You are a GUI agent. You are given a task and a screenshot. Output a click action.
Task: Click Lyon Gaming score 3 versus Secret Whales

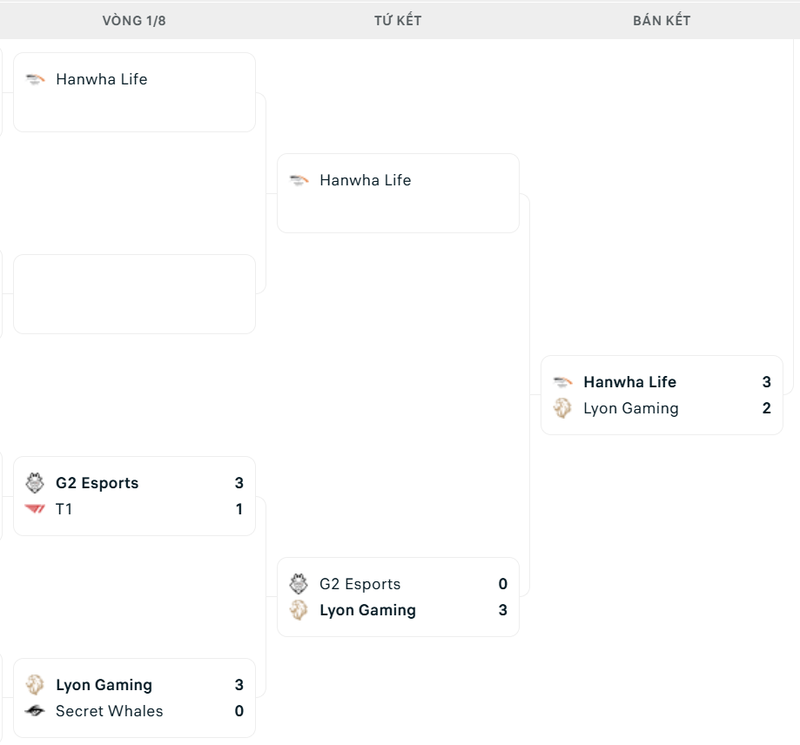click(239, 685)
